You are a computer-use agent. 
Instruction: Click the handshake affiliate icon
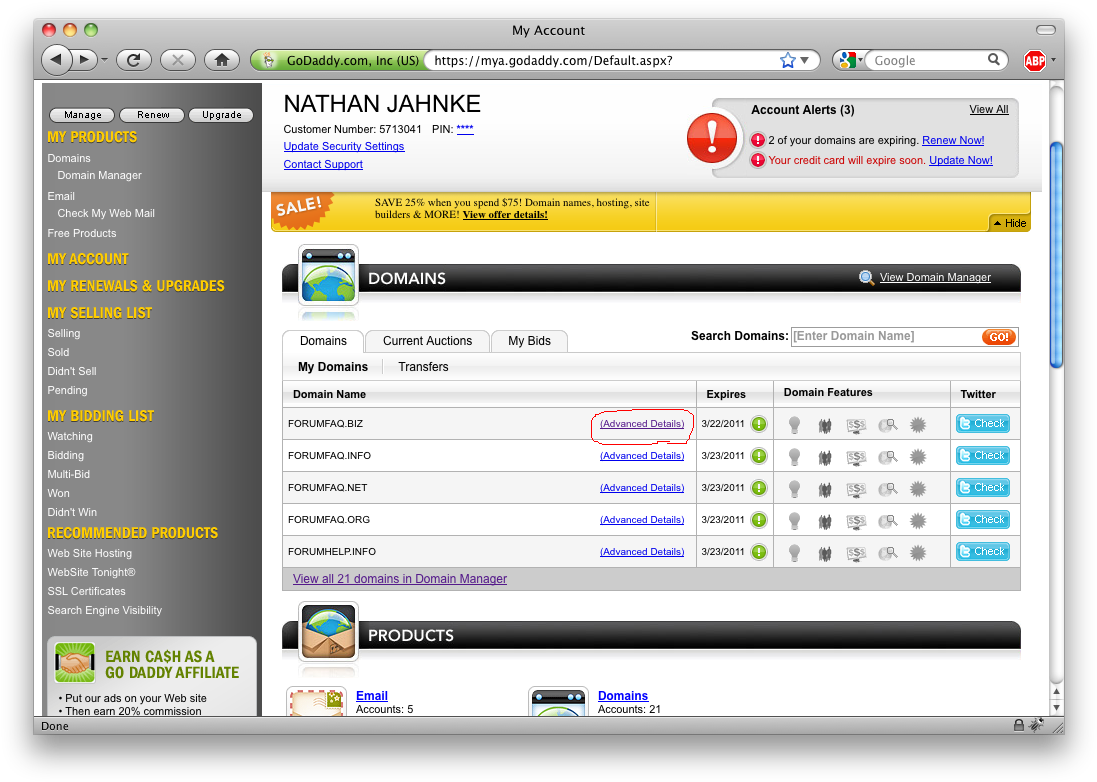(75, 662)
